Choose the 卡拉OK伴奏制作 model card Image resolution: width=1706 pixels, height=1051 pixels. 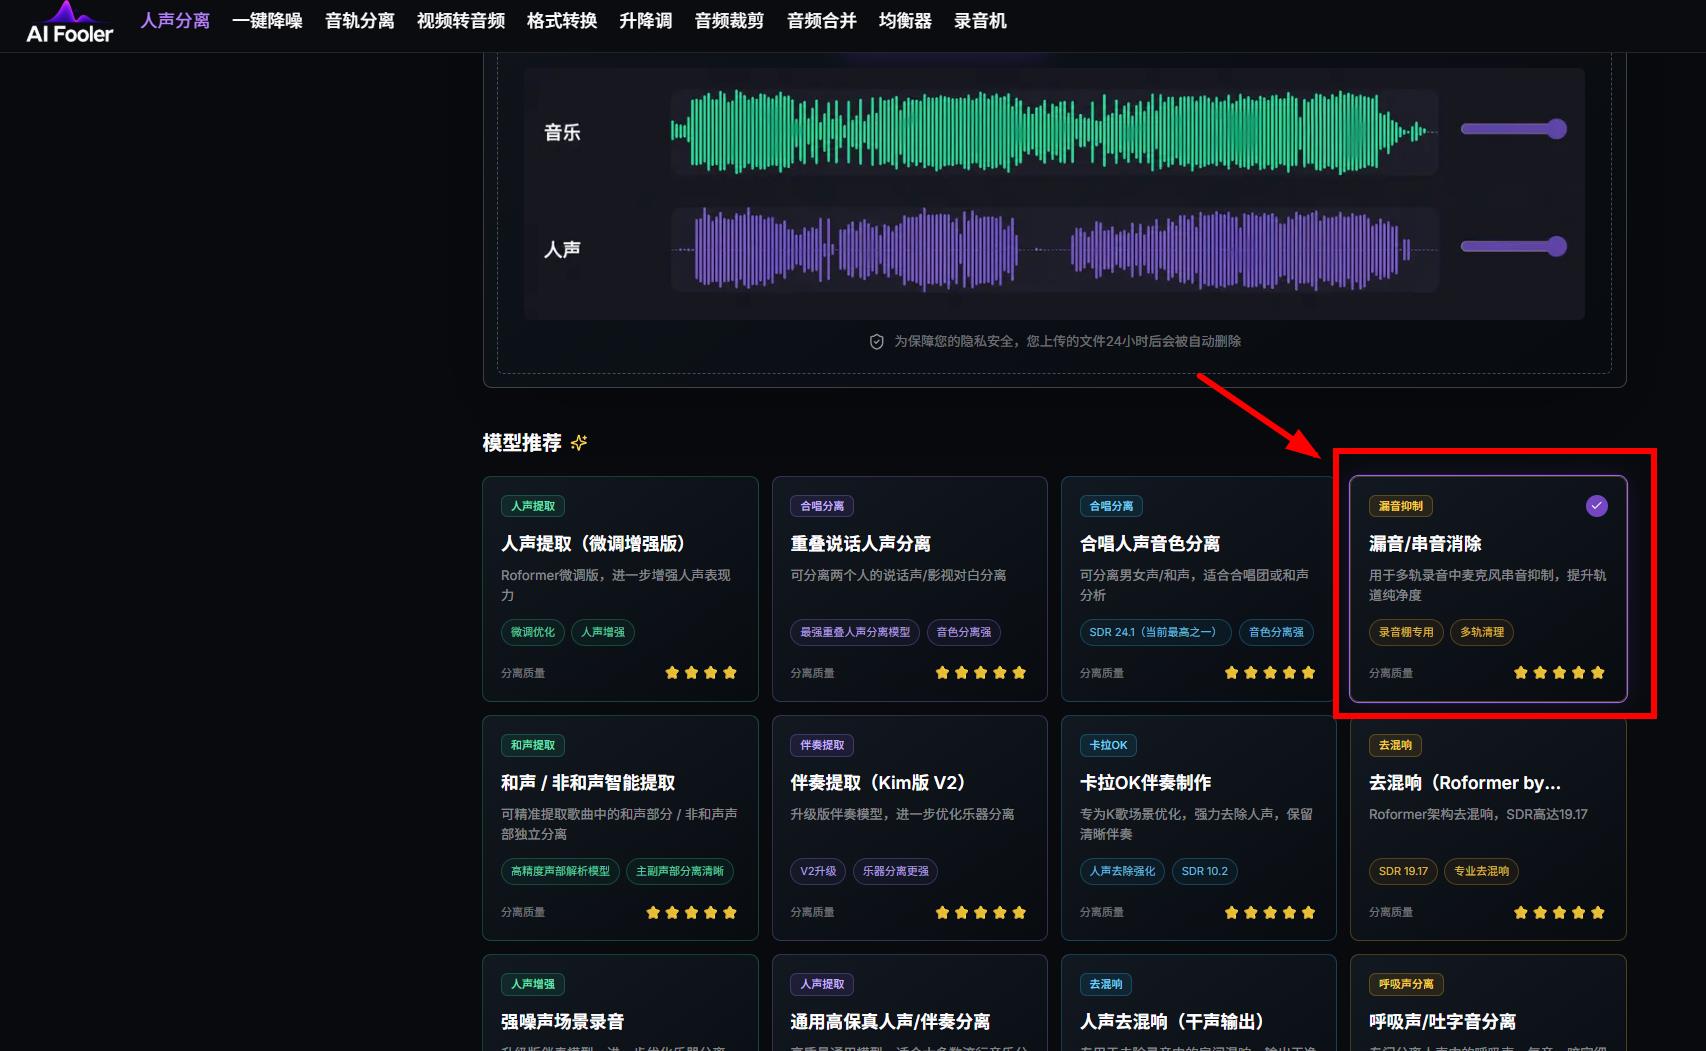coord(1199,828)
